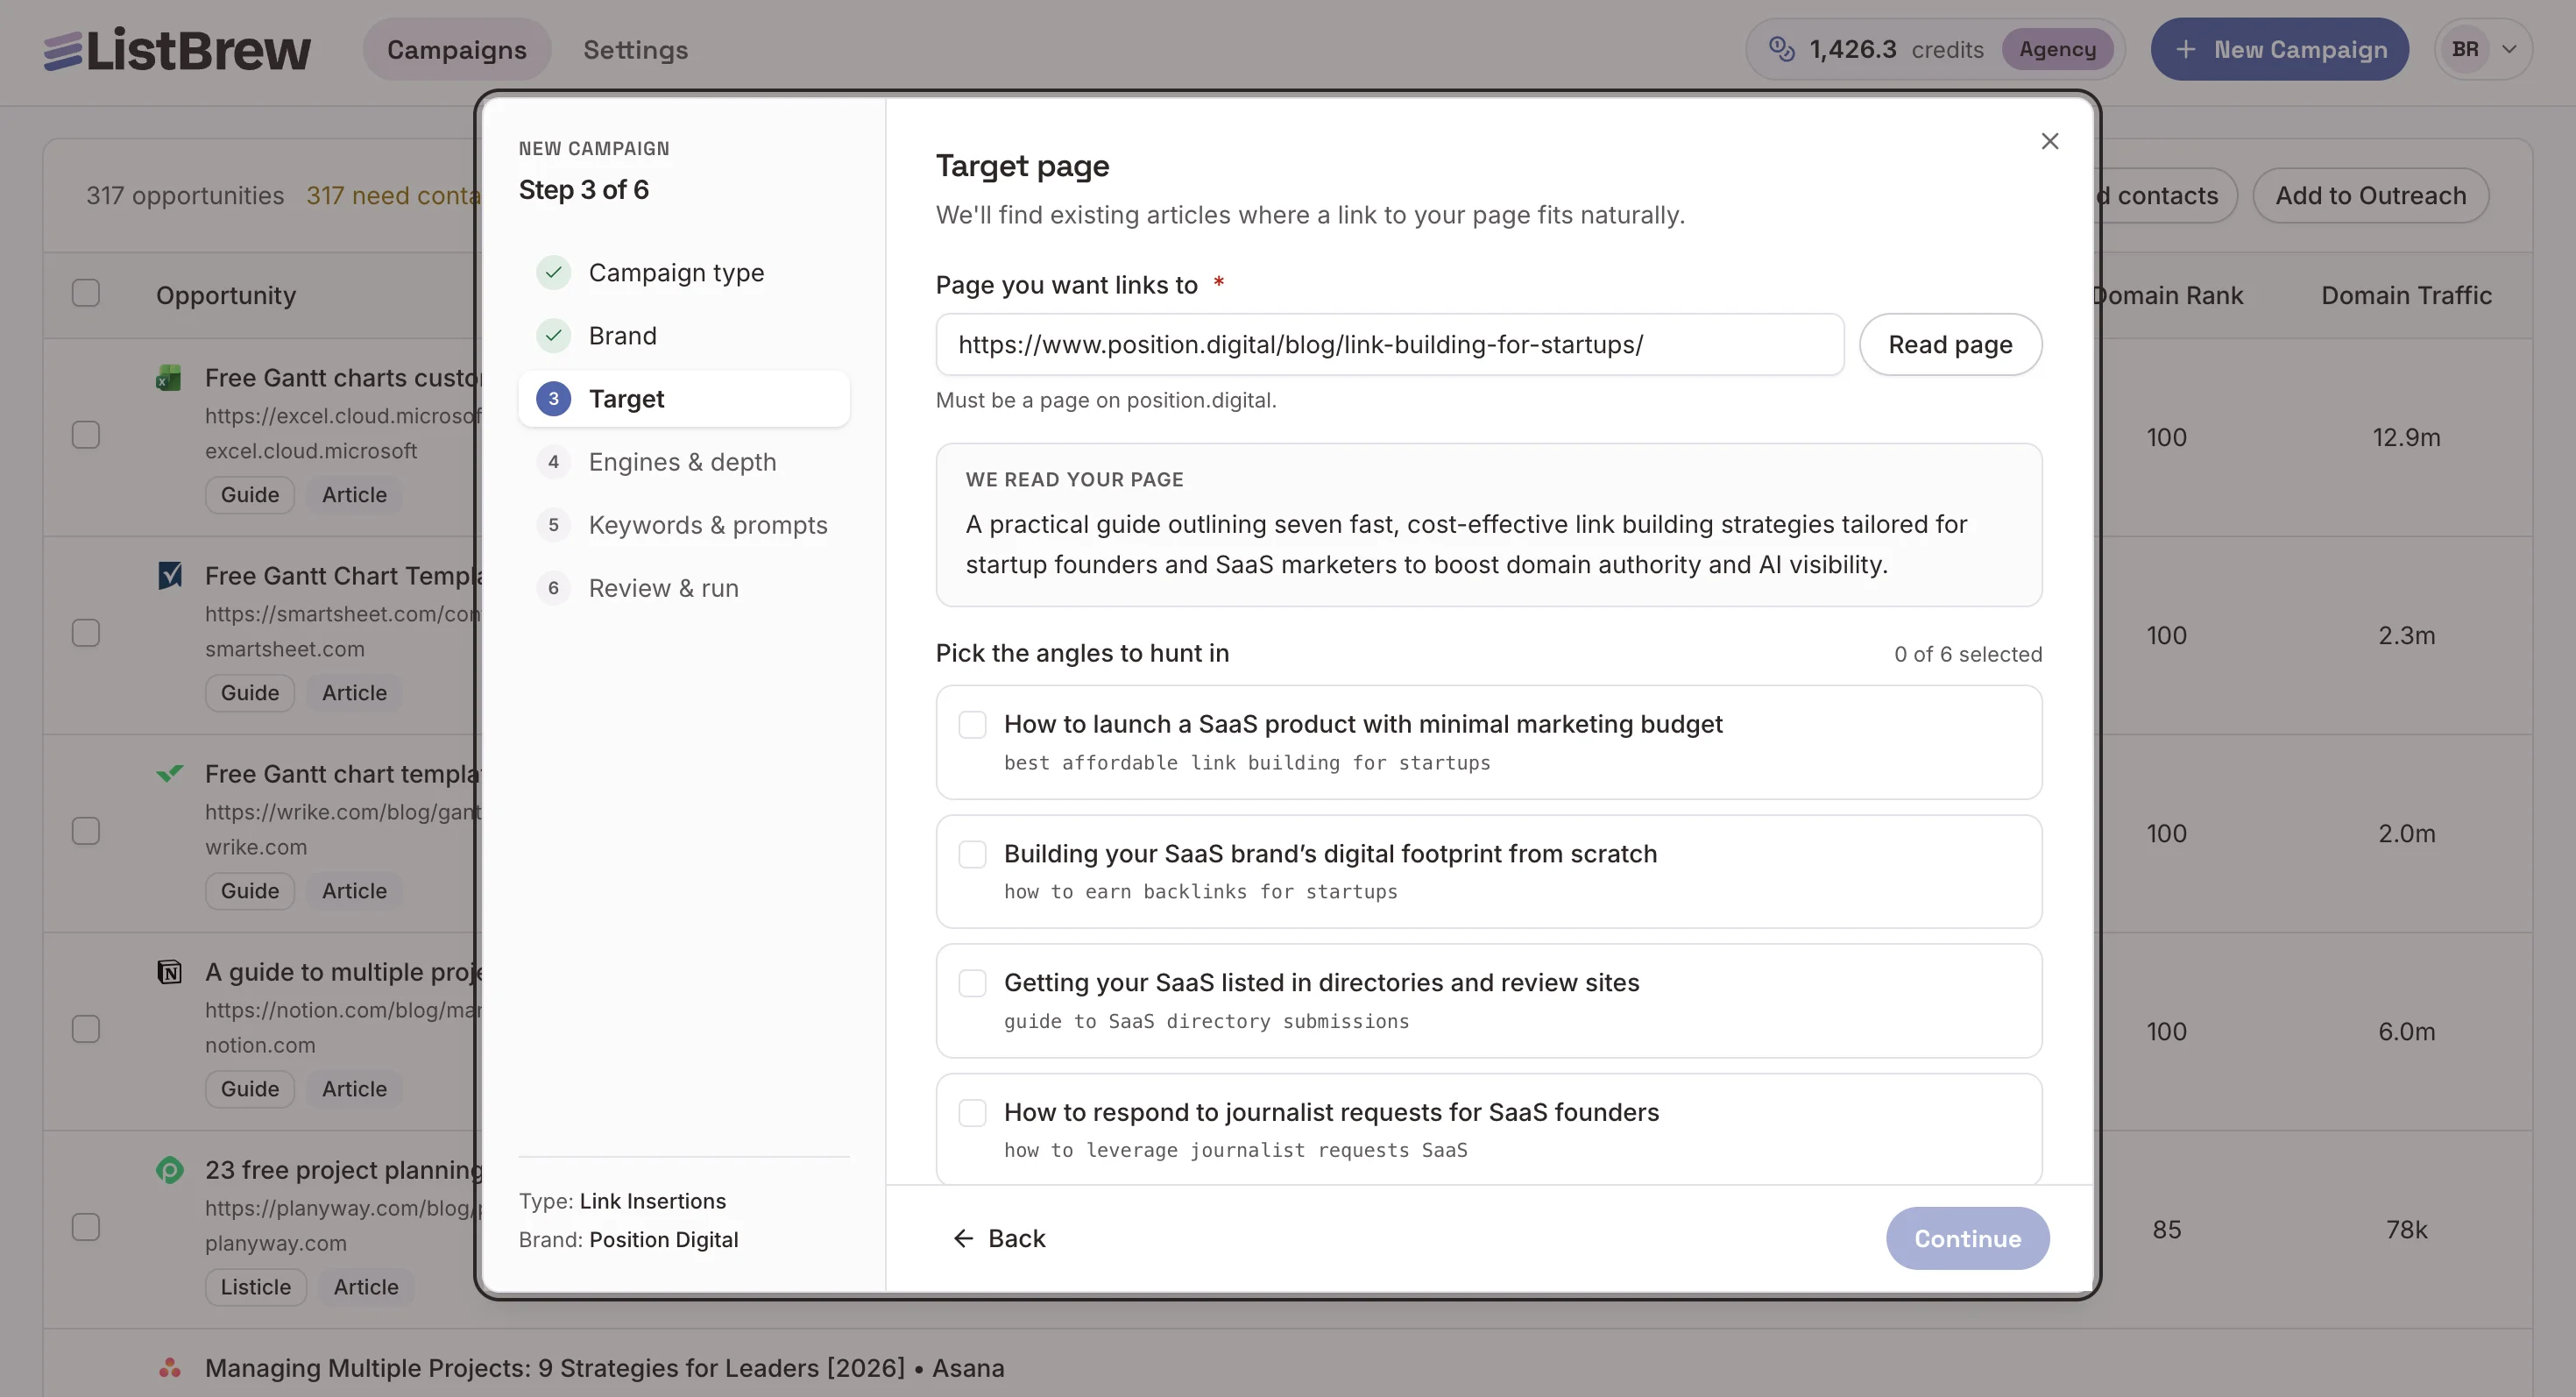Open 'Managing Multiple Projects' Asana opportunity title

(x=604, y=1367)
